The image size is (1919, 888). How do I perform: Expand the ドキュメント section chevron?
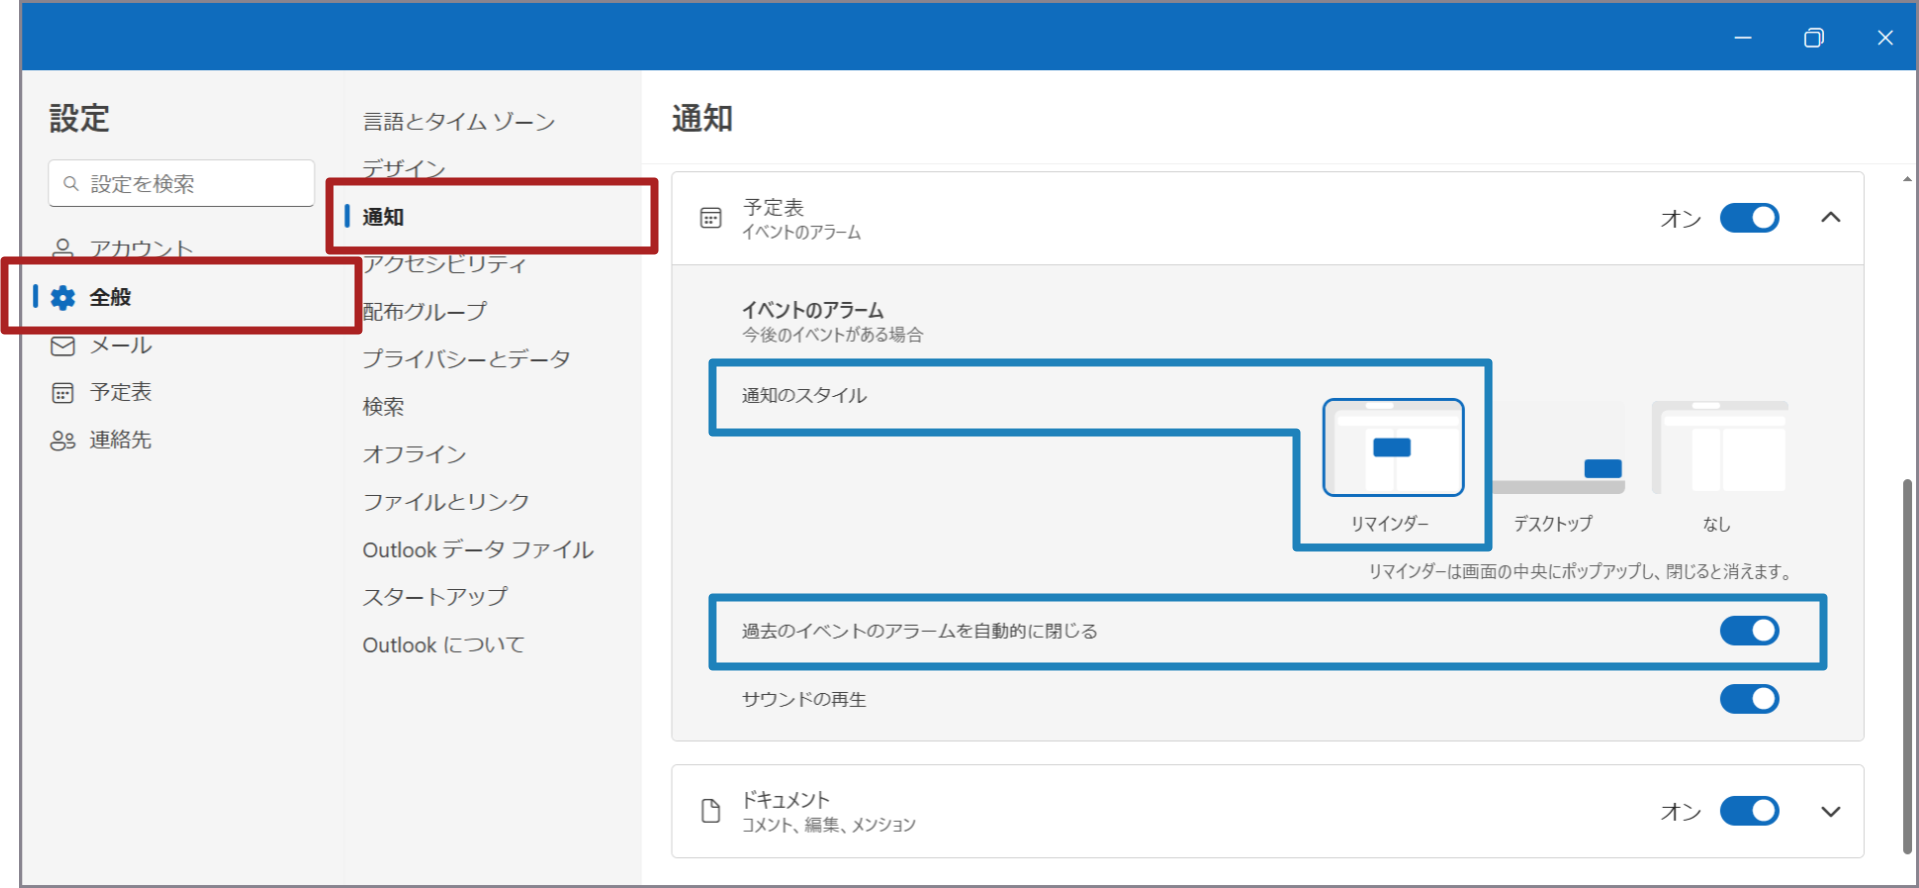point(1830,811)
